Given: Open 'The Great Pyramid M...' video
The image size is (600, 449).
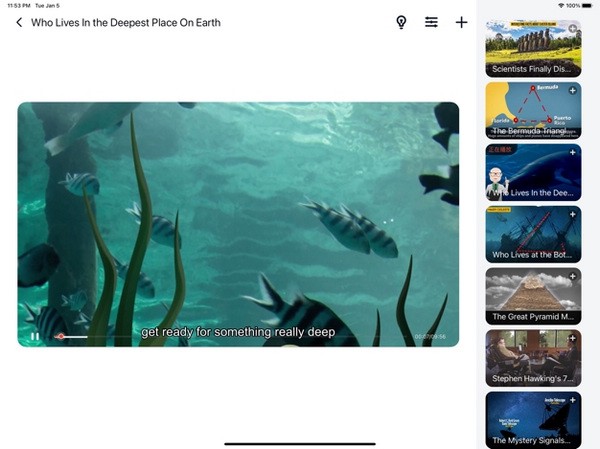Looking at the screenshot, I should pos(530,294).
